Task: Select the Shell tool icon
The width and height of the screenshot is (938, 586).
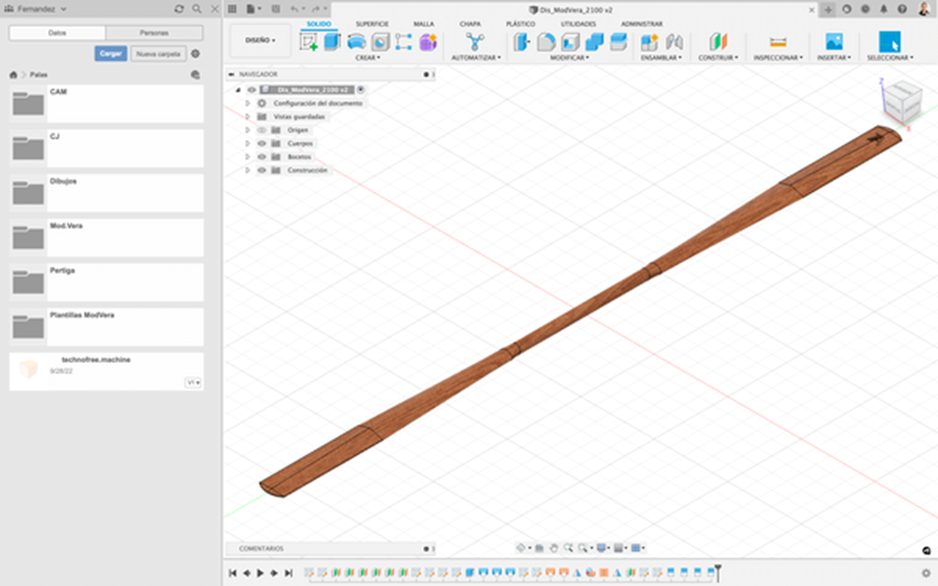Action: [570, 42]
